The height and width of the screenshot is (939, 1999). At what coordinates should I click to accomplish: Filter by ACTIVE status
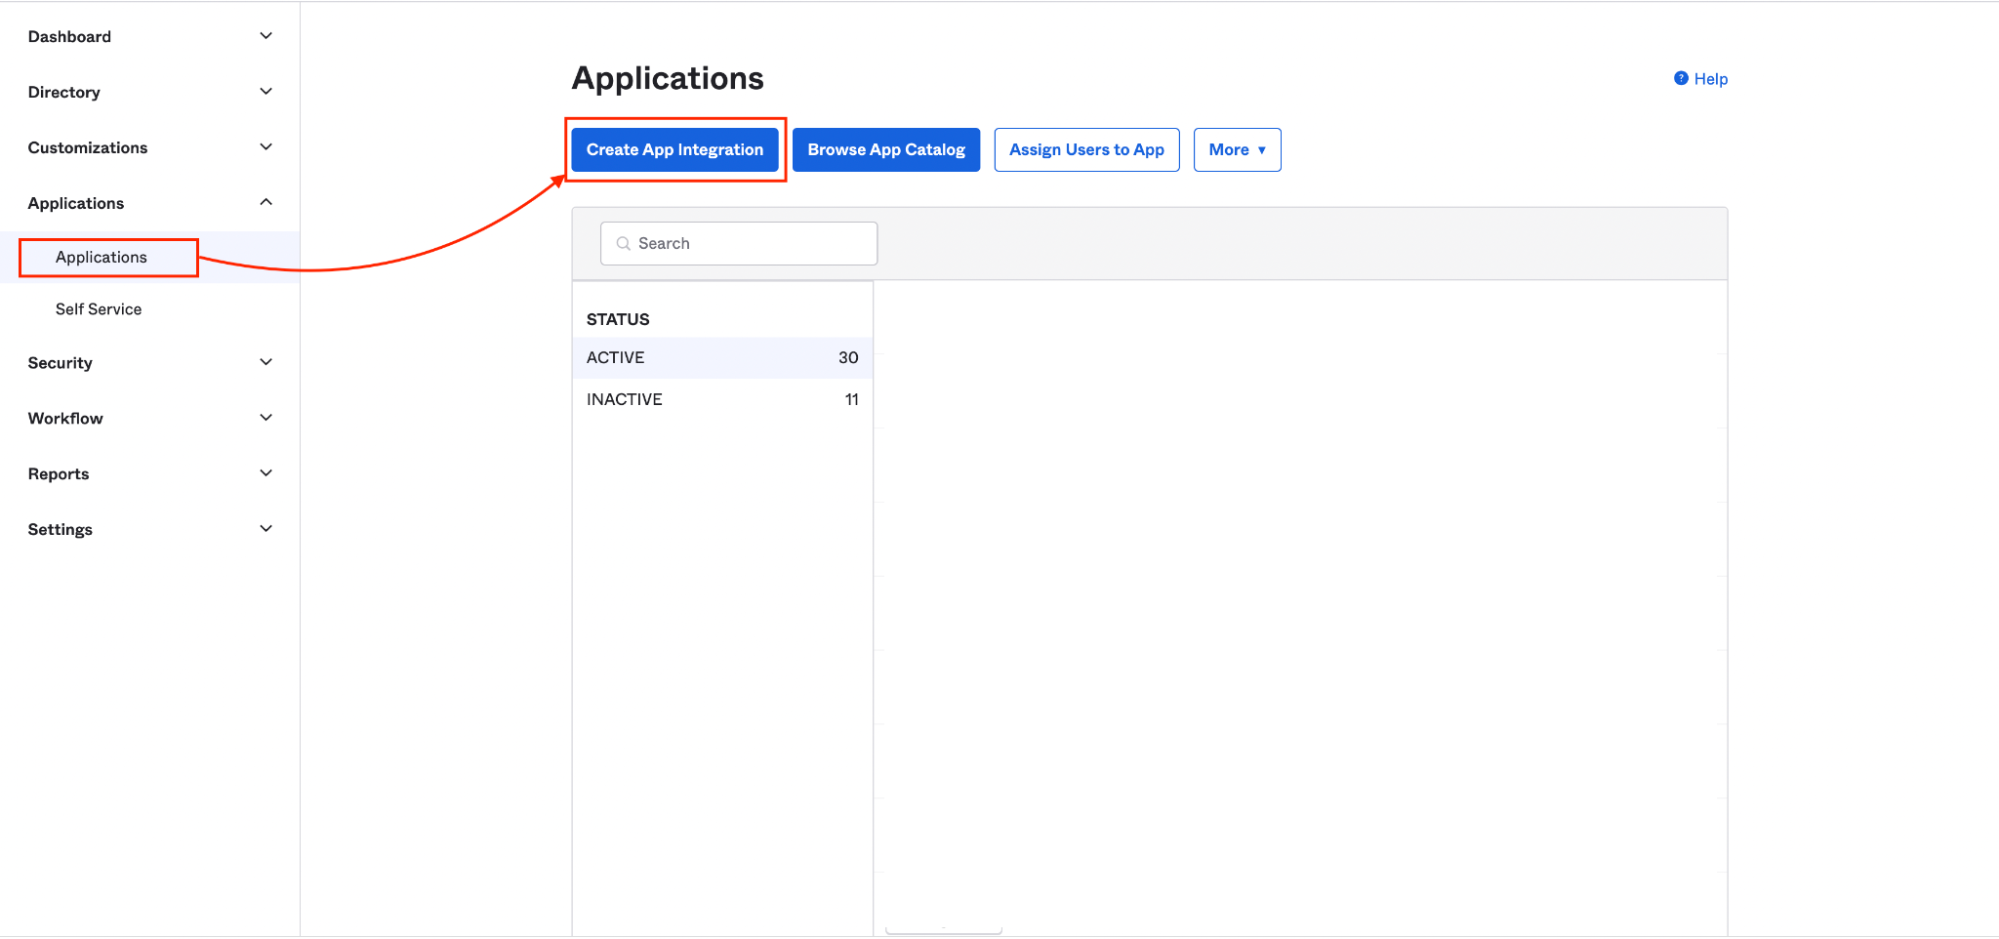721,358
